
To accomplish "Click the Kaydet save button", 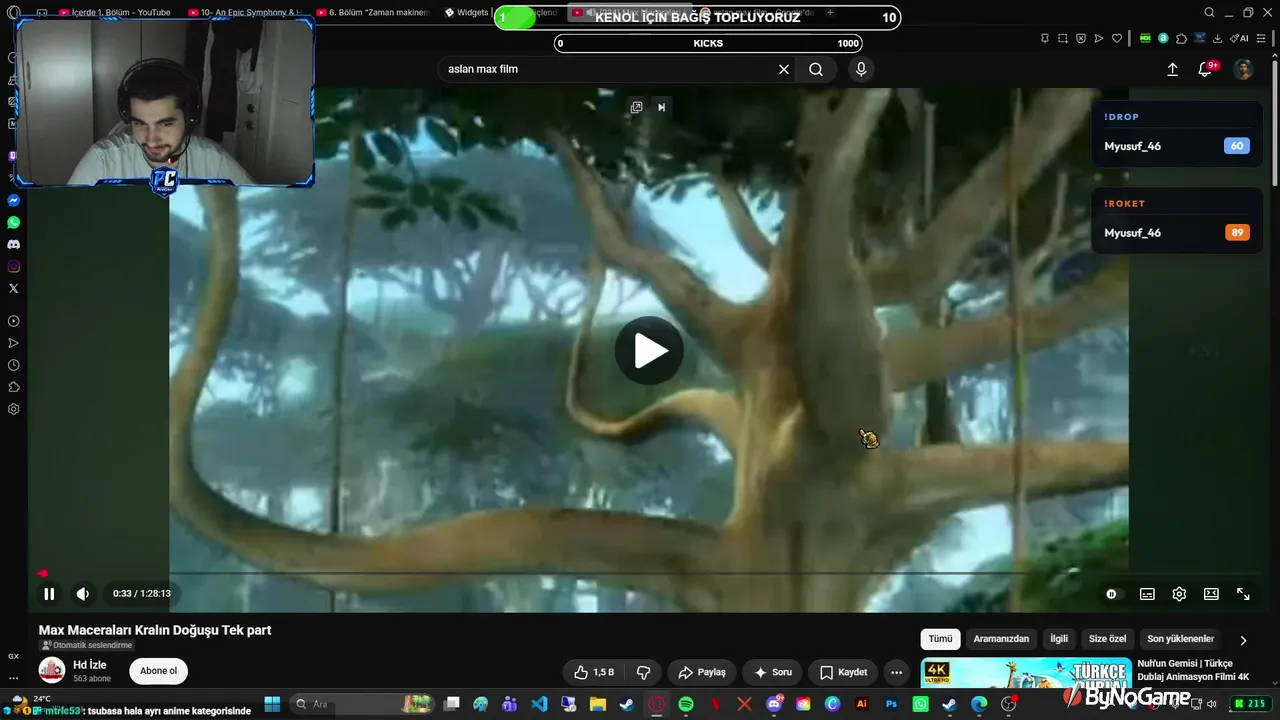I will 843,672.
